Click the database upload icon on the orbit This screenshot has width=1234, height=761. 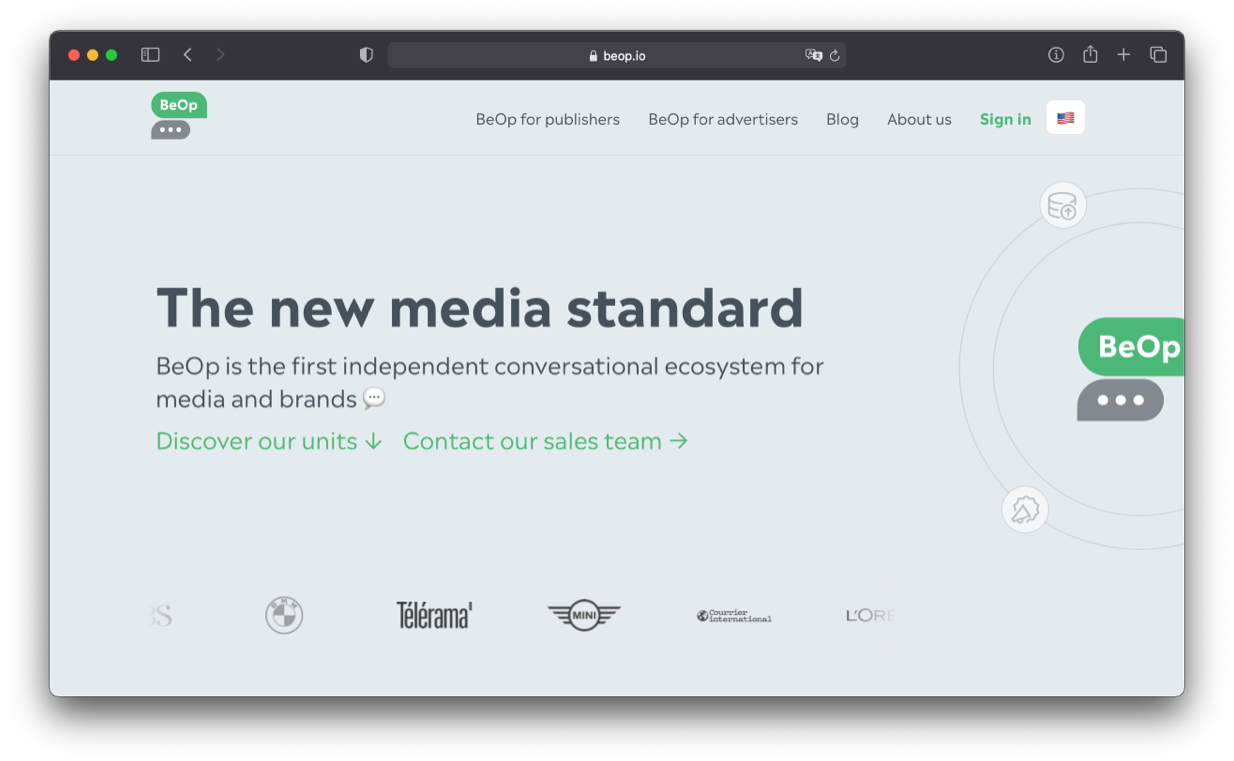click(1063, 205)
